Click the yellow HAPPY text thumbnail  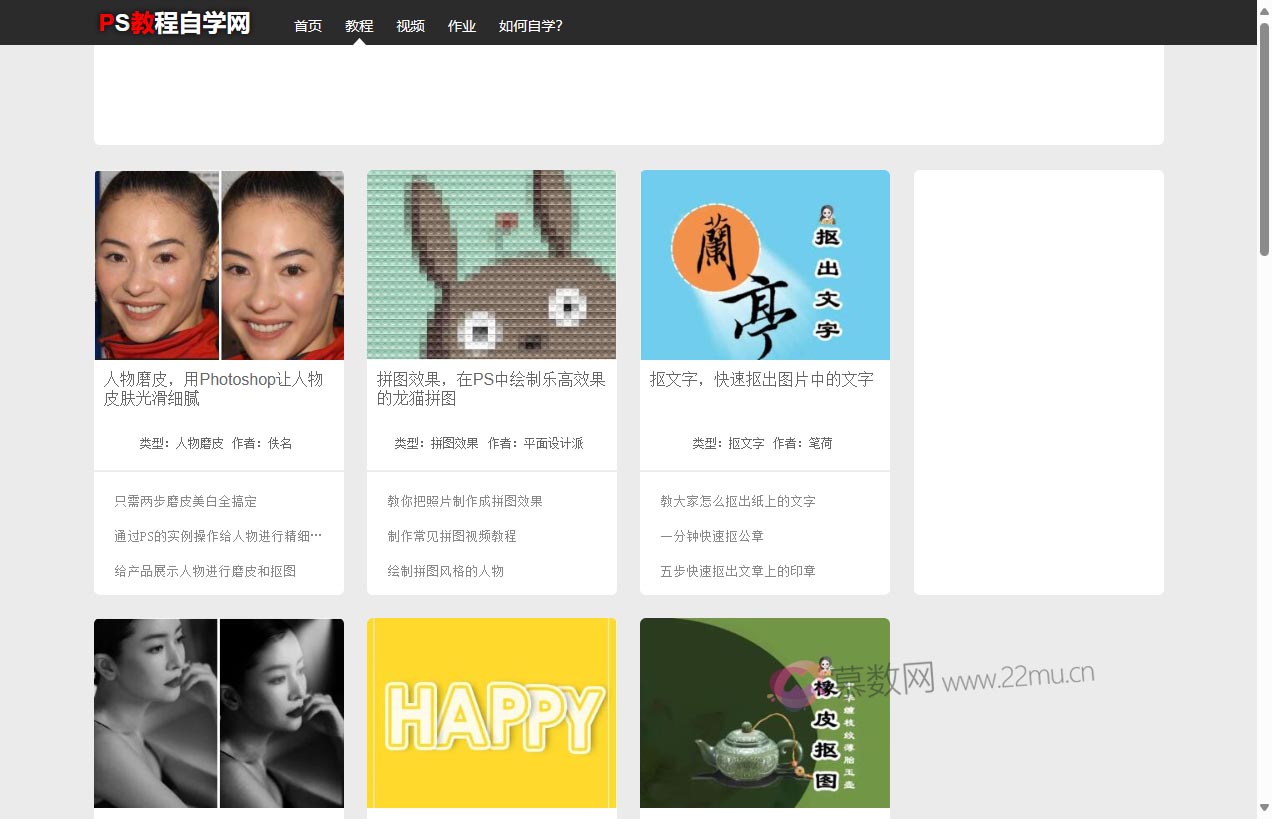tap(491, 713)
